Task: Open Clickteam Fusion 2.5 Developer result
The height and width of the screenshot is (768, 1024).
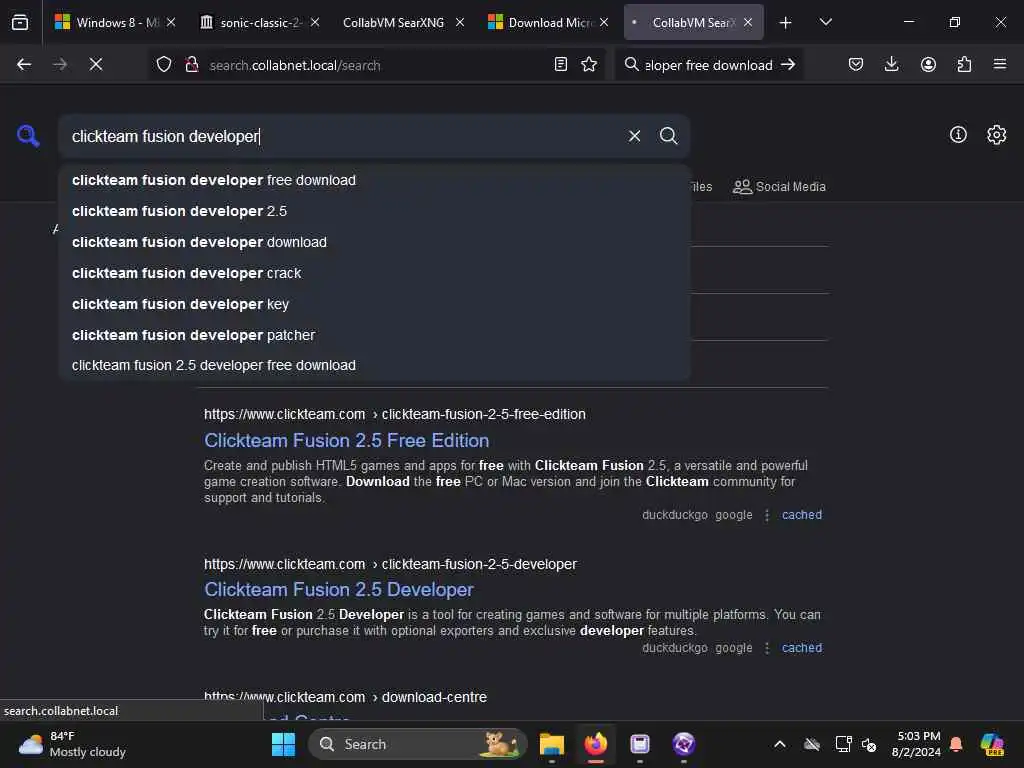Action: [338, 590]
